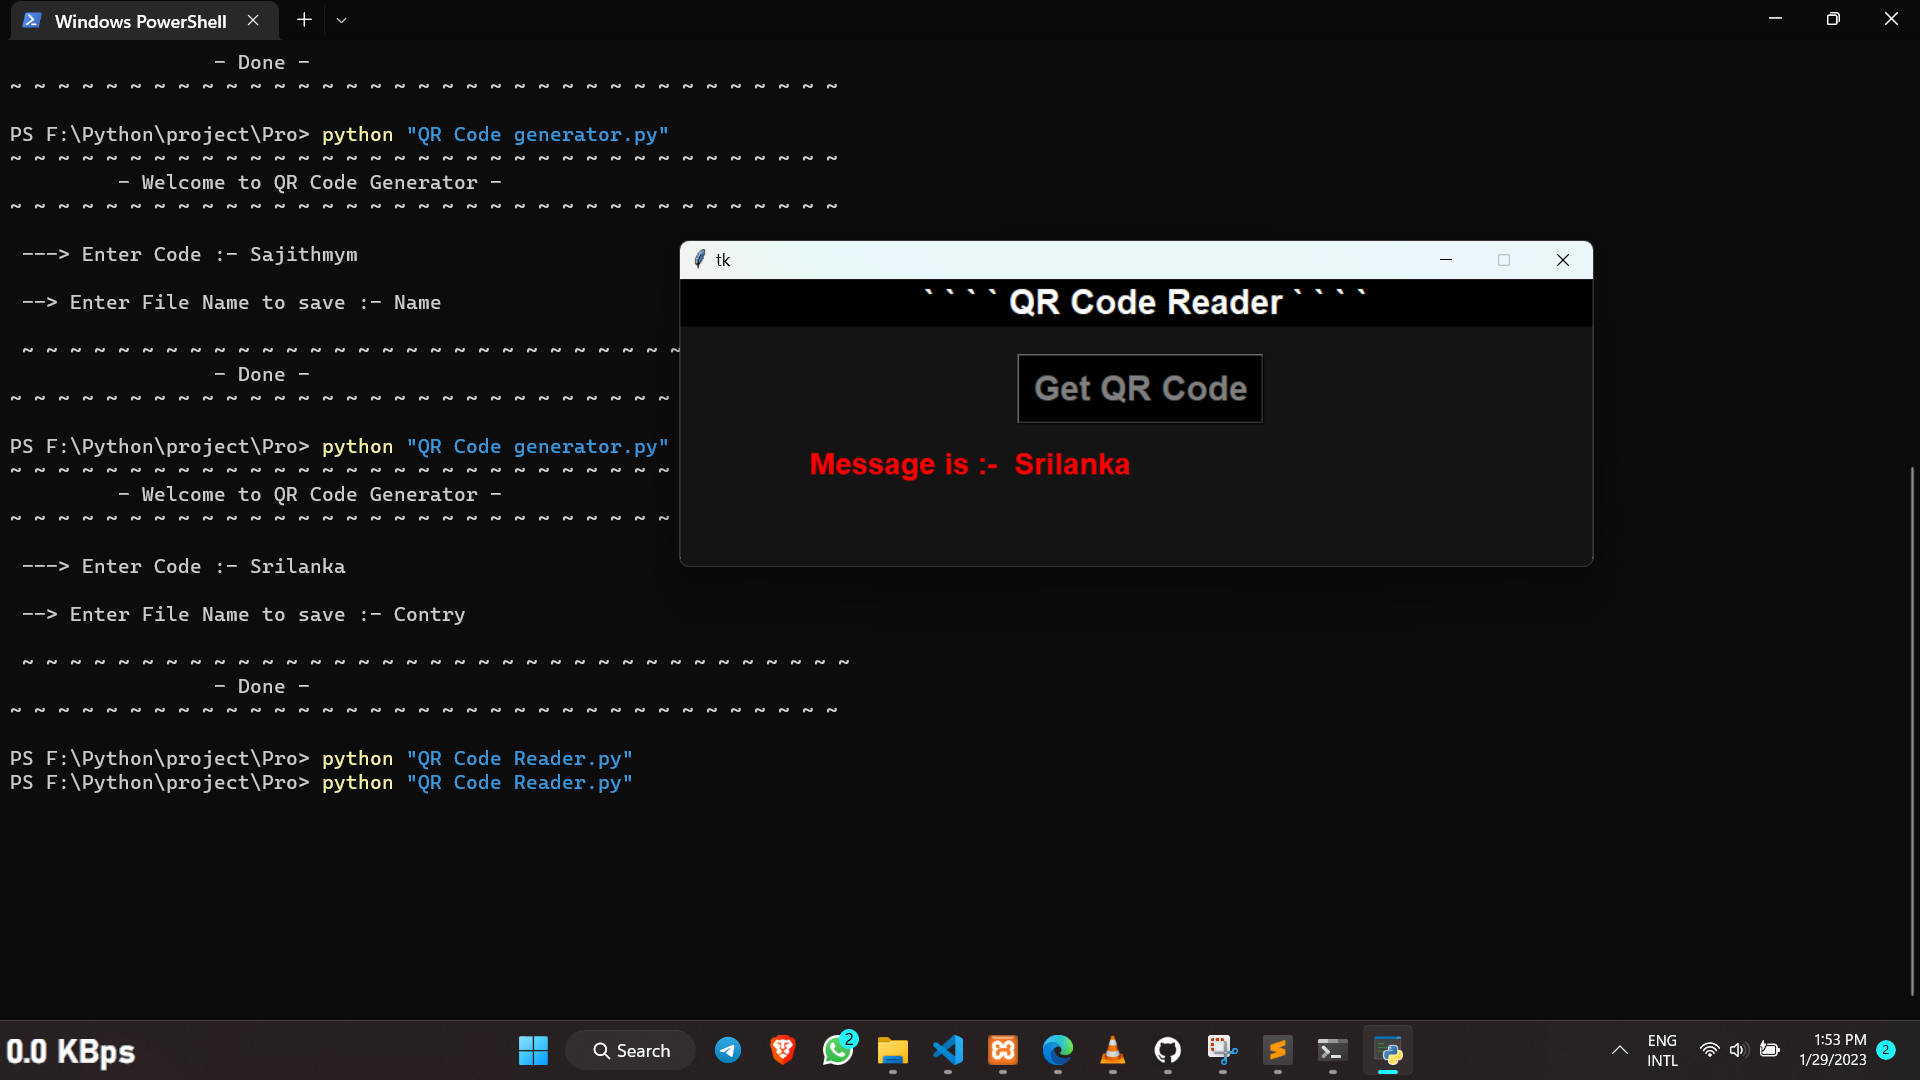
Task: Open the ENG INTL language switcher
Action: click(1662, 1050)
